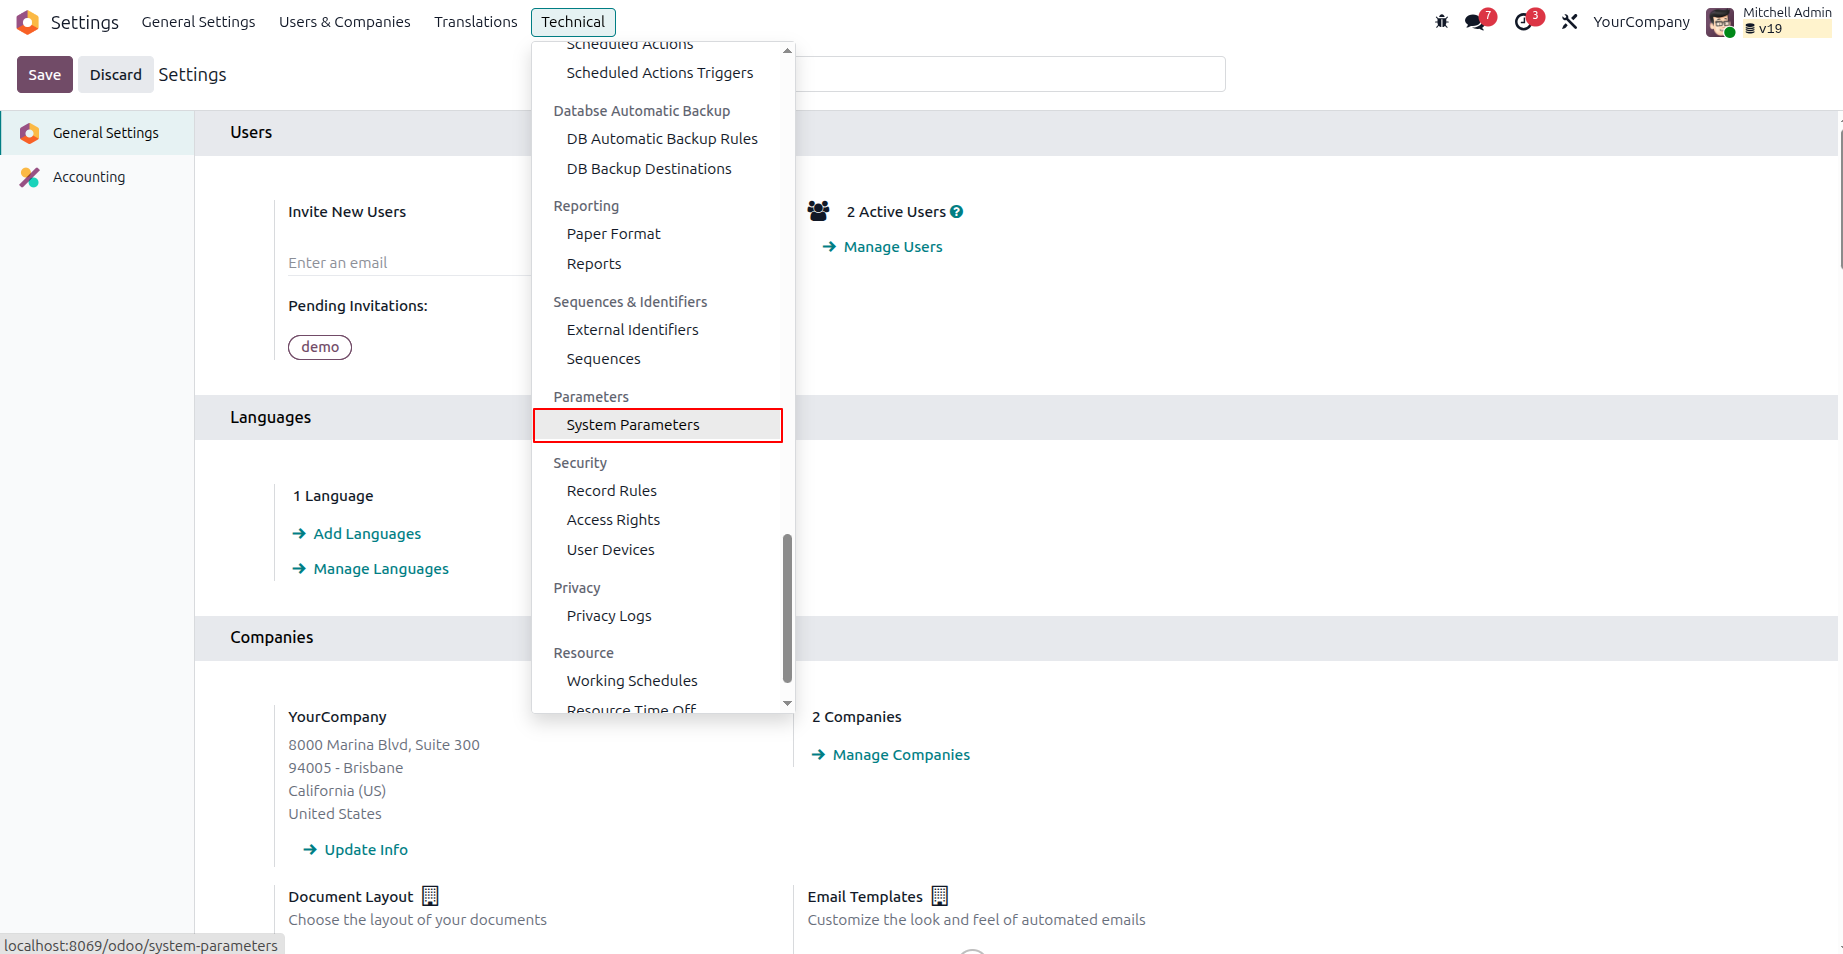
Task: Discard the settings changes
Action: click(x=116, y=75)
